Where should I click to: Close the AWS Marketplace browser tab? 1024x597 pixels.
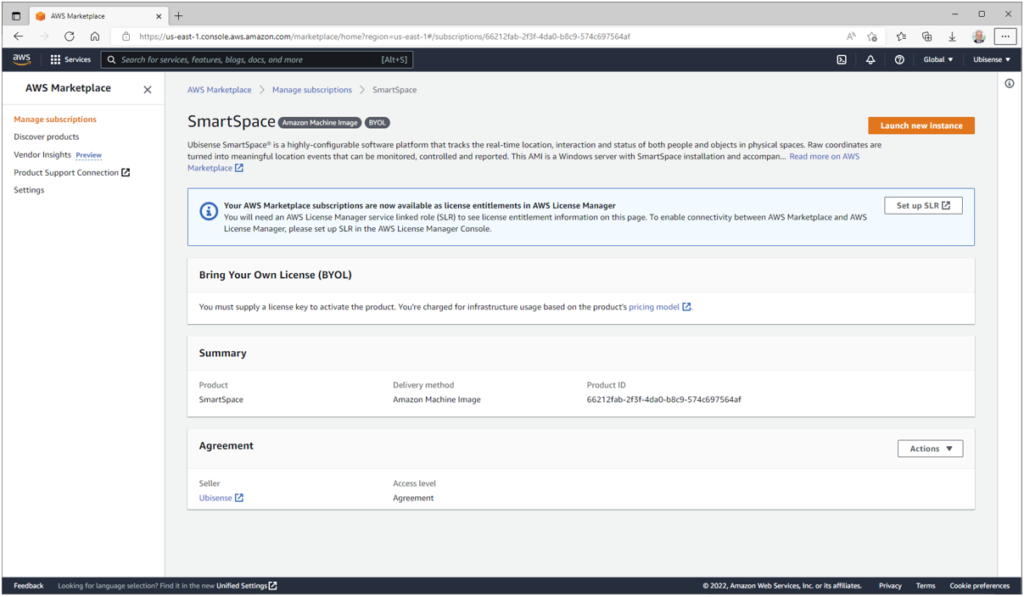click(159, 16)
